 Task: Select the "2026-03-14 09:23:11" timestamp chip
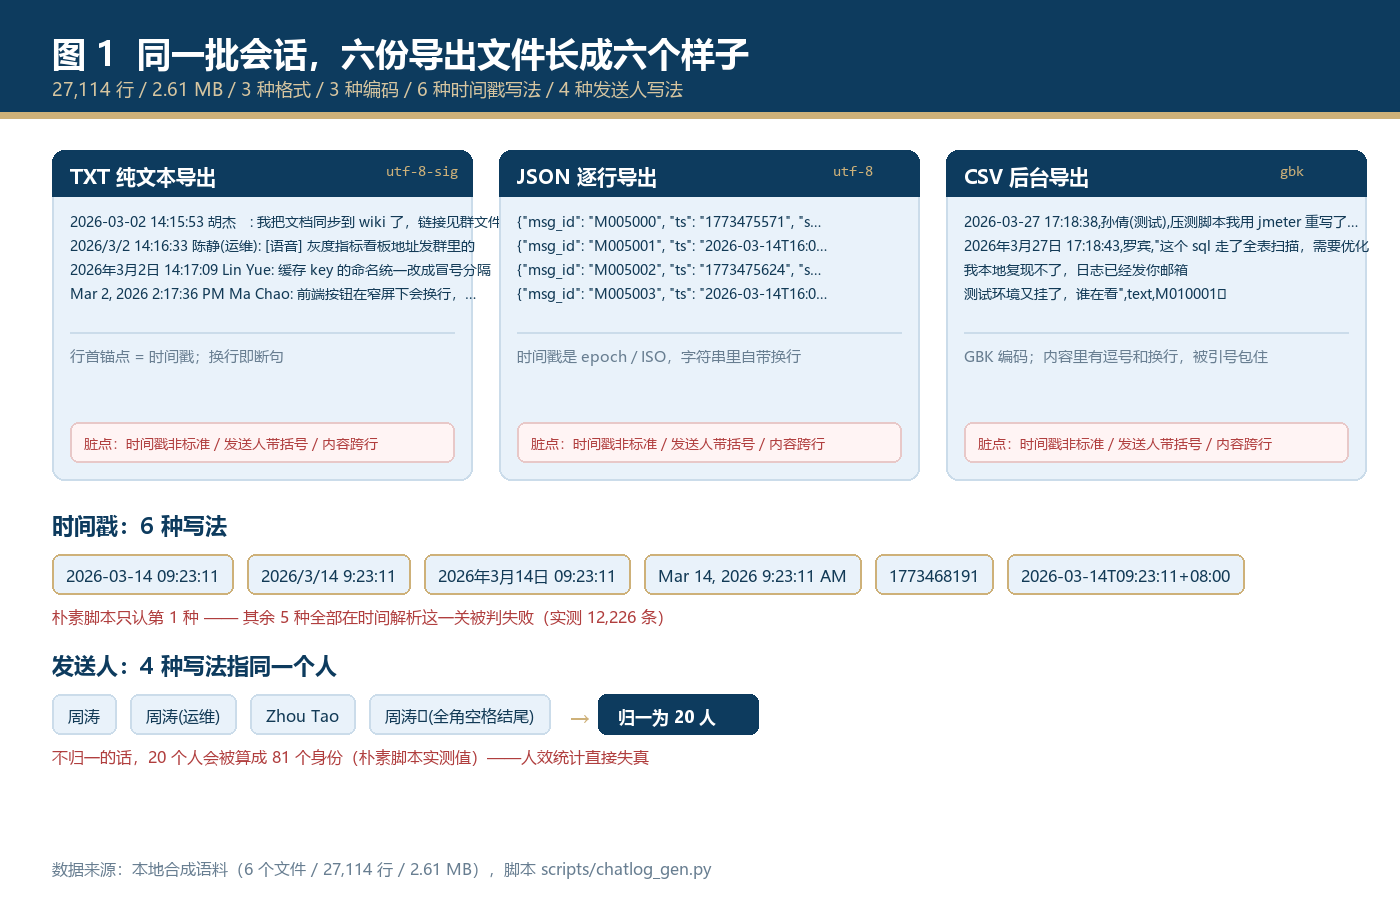(142, 575)
